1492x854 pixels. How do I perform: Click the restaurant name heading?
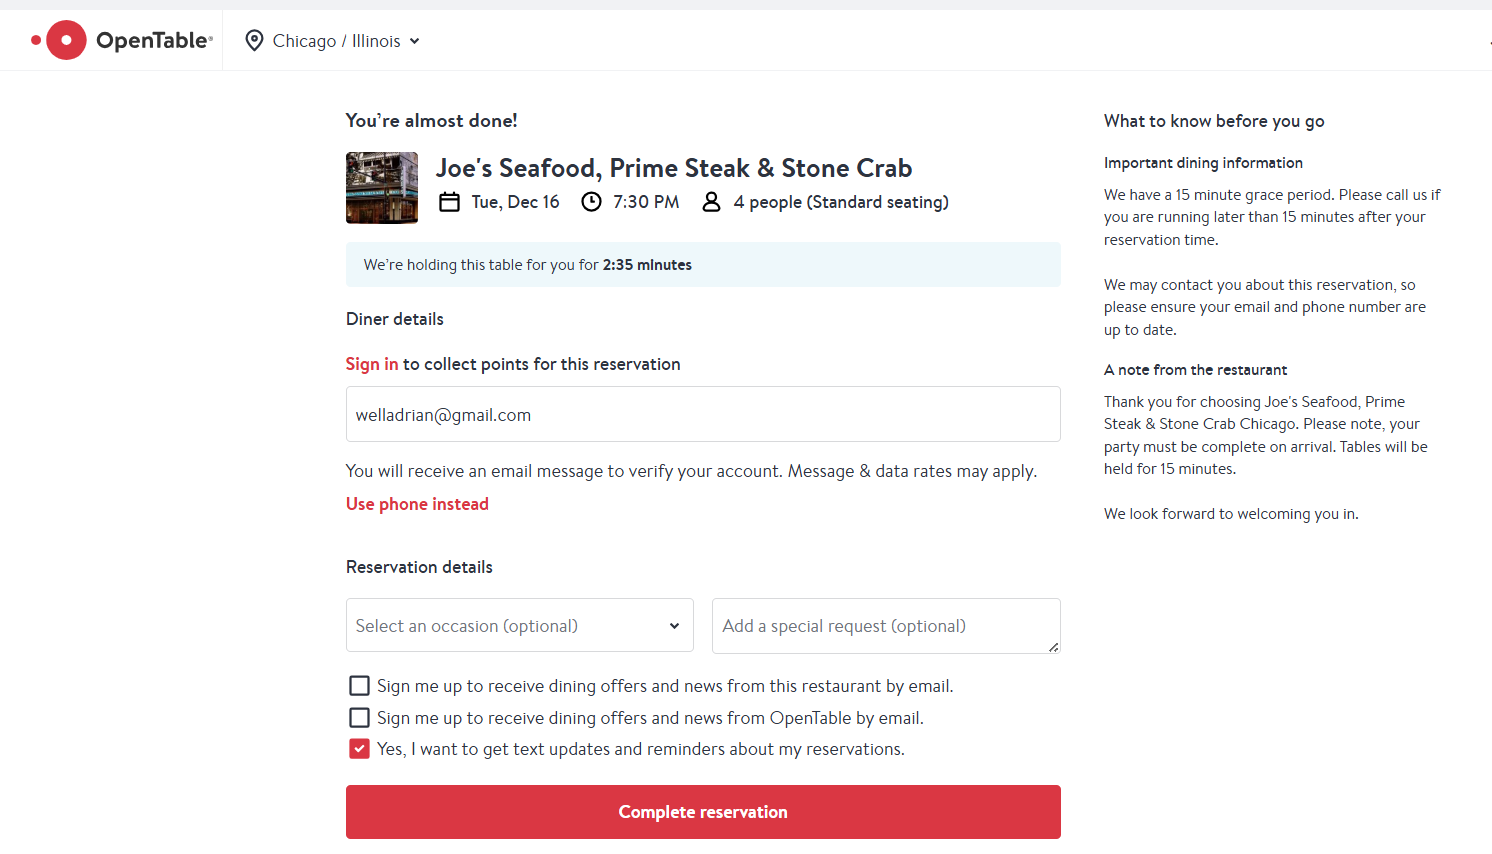(x=673, y=168)
